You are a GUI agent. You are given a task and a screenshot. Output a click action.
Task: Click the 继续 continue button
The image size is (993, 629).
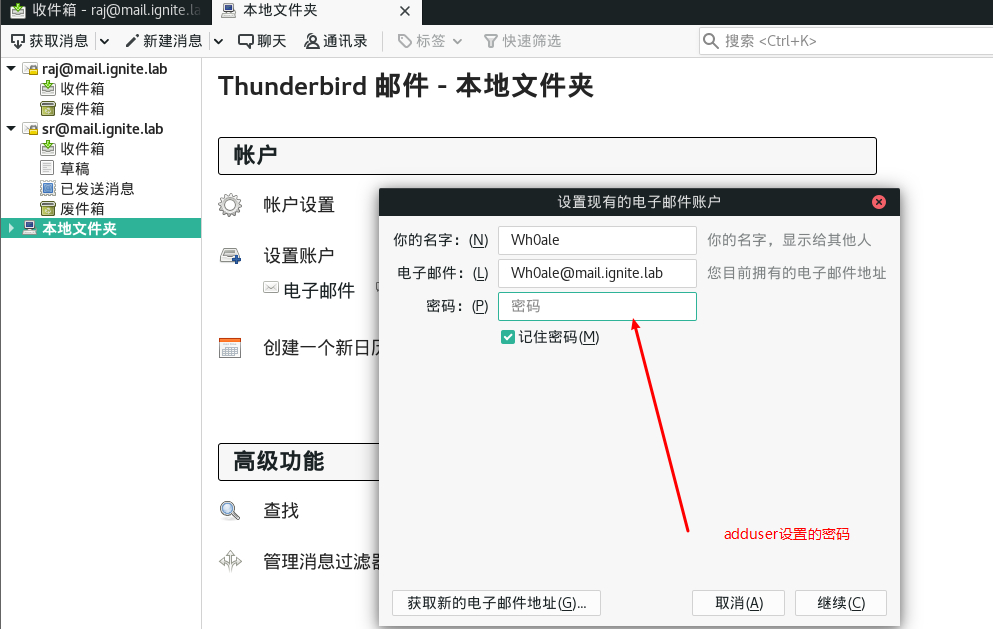point(841,603)
